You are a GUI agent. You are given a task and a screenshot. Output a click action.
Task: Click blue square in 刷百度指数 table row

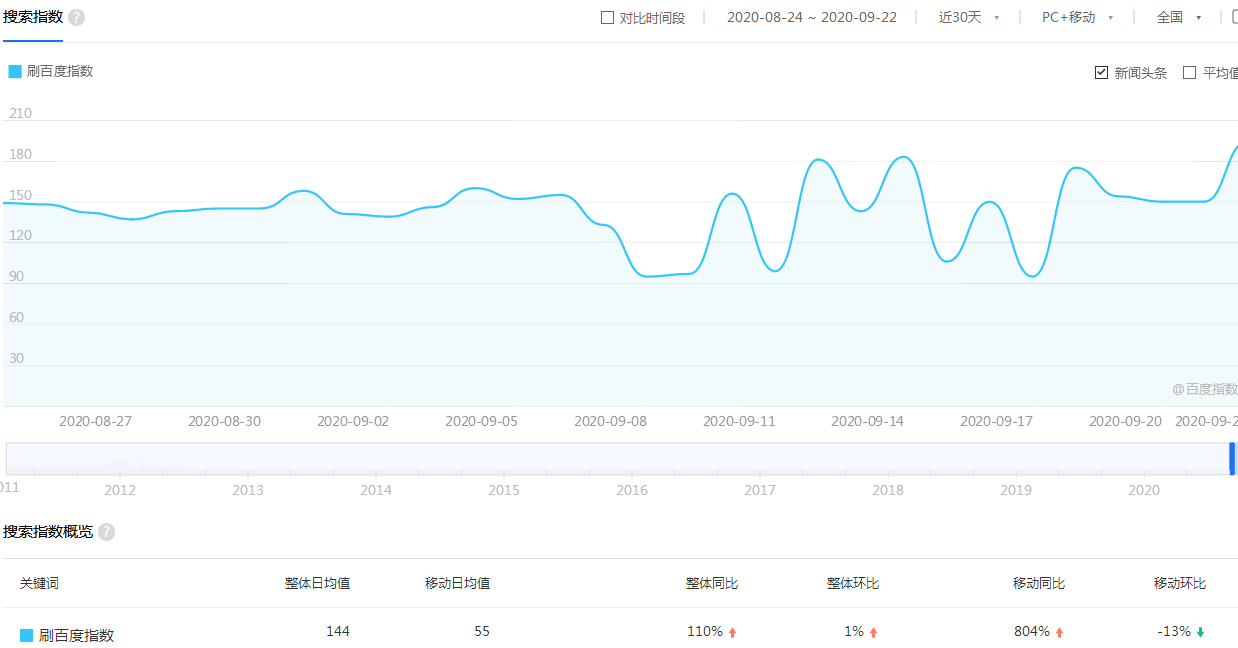[27, 635]
